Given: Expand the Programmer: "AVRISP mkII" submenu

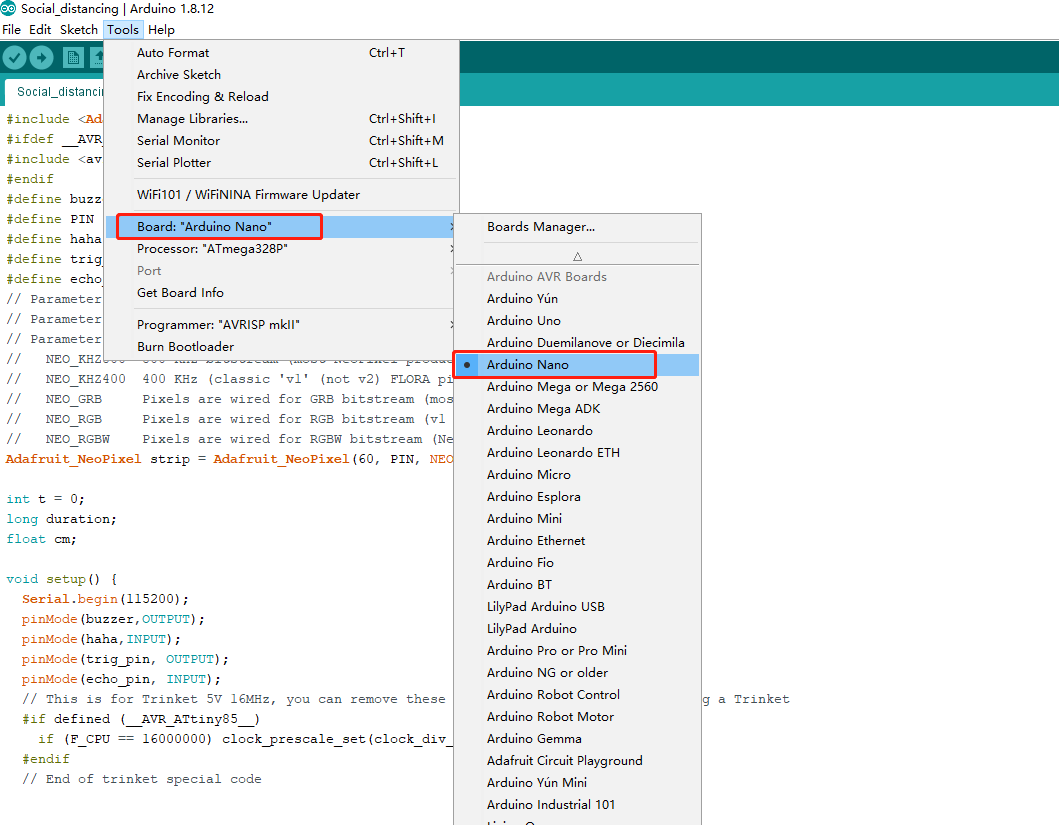Looking at the screenshot, I should [282, 325].
